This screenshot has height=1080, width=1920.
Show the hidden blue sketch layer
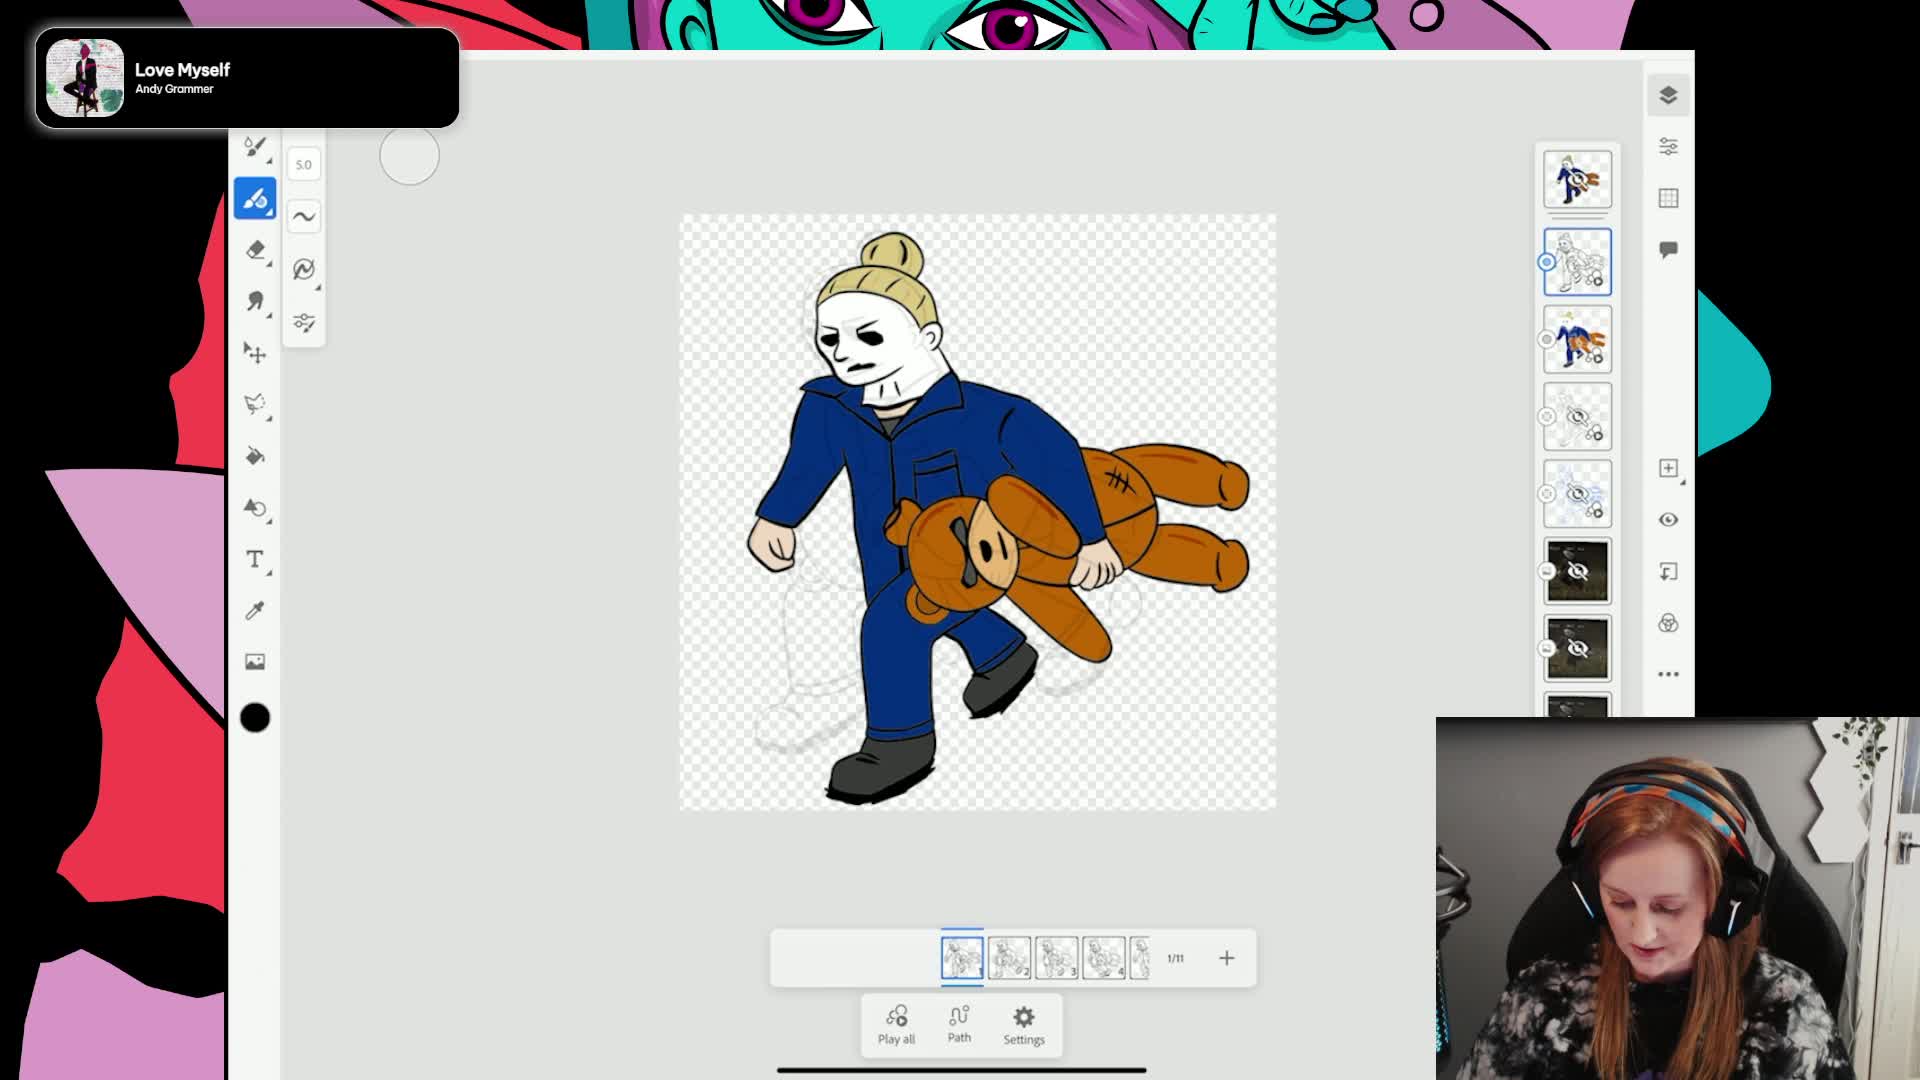[1577, 494]
